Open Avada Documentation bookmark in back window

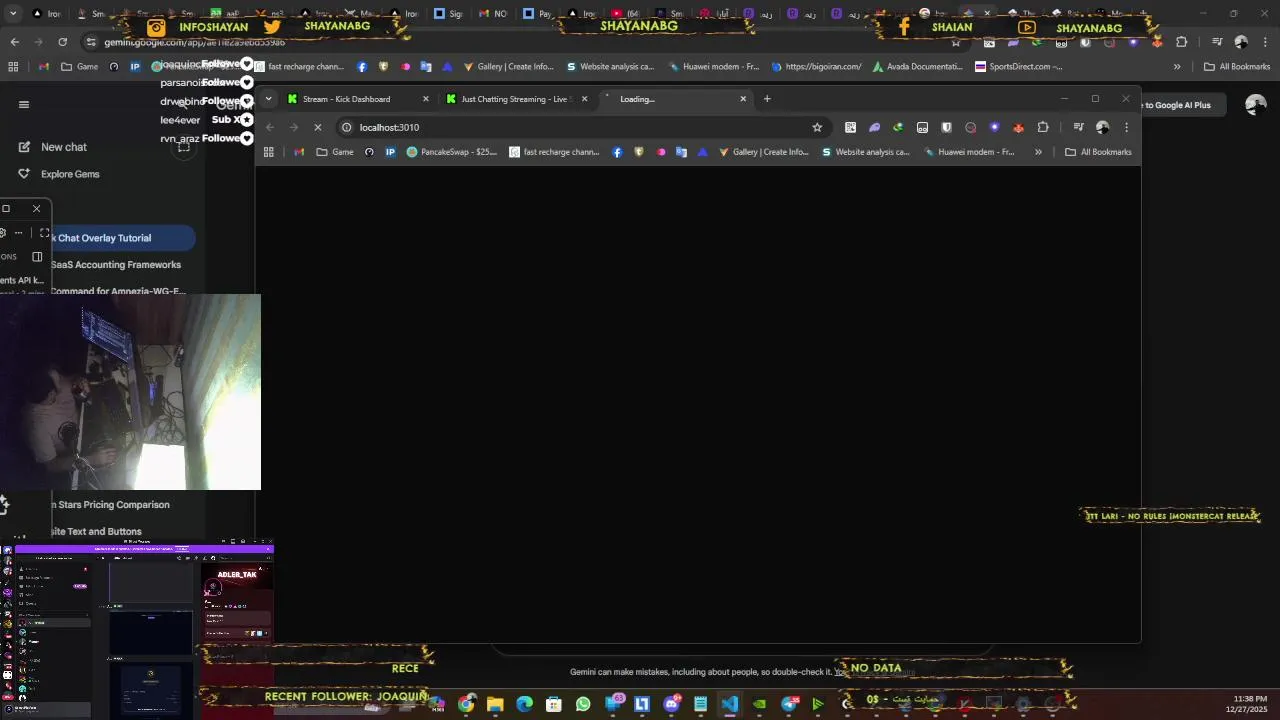(917, 67)
